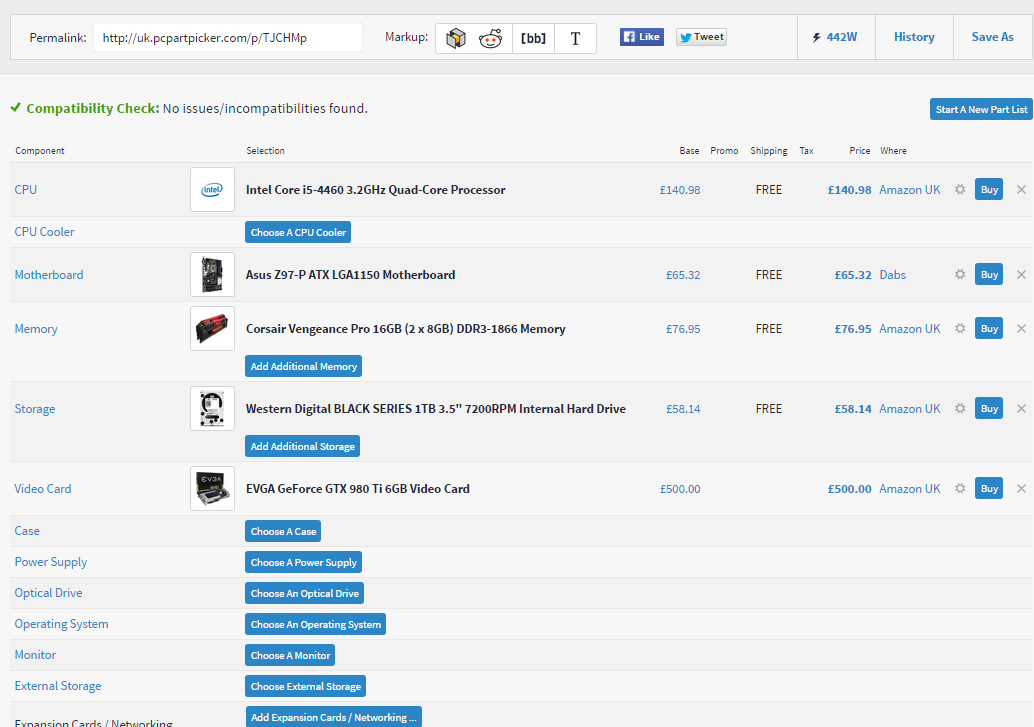Click the £76.95 base price for memory
Viewport: 1034px width, 727px height.
click(683, 329)
